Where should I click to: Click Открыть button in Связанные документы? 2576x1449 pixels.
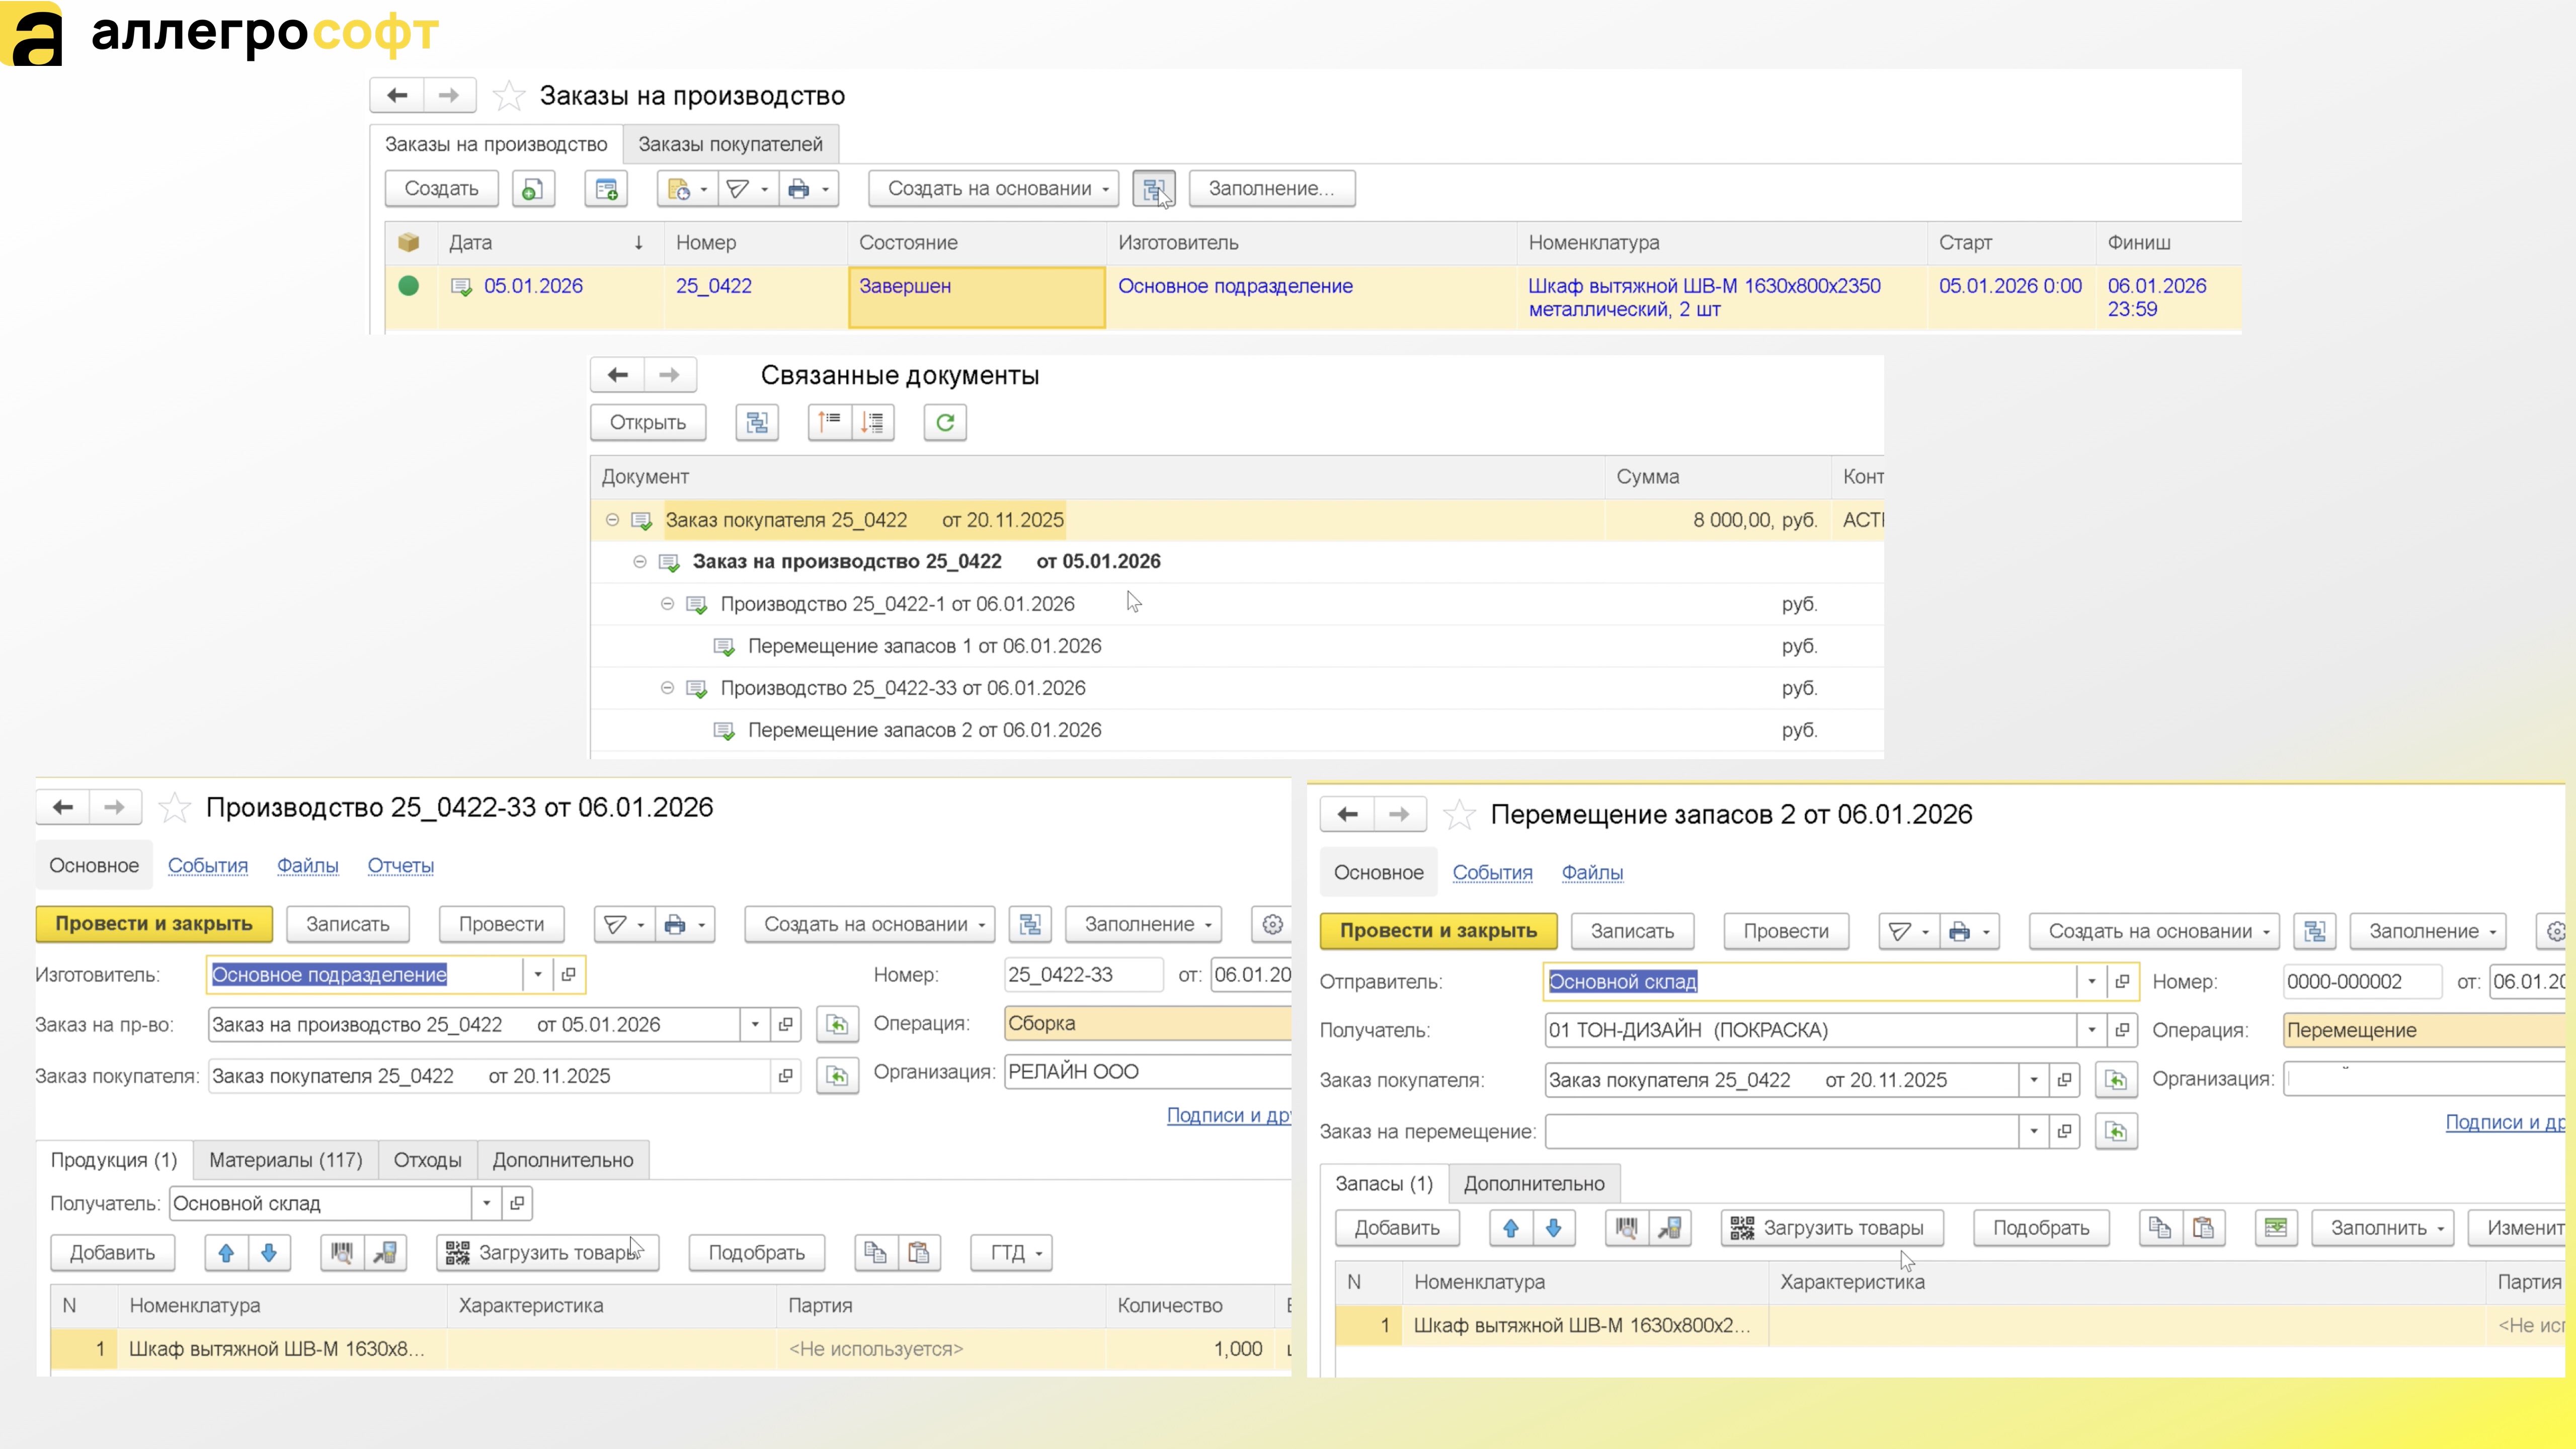[647, 422]
